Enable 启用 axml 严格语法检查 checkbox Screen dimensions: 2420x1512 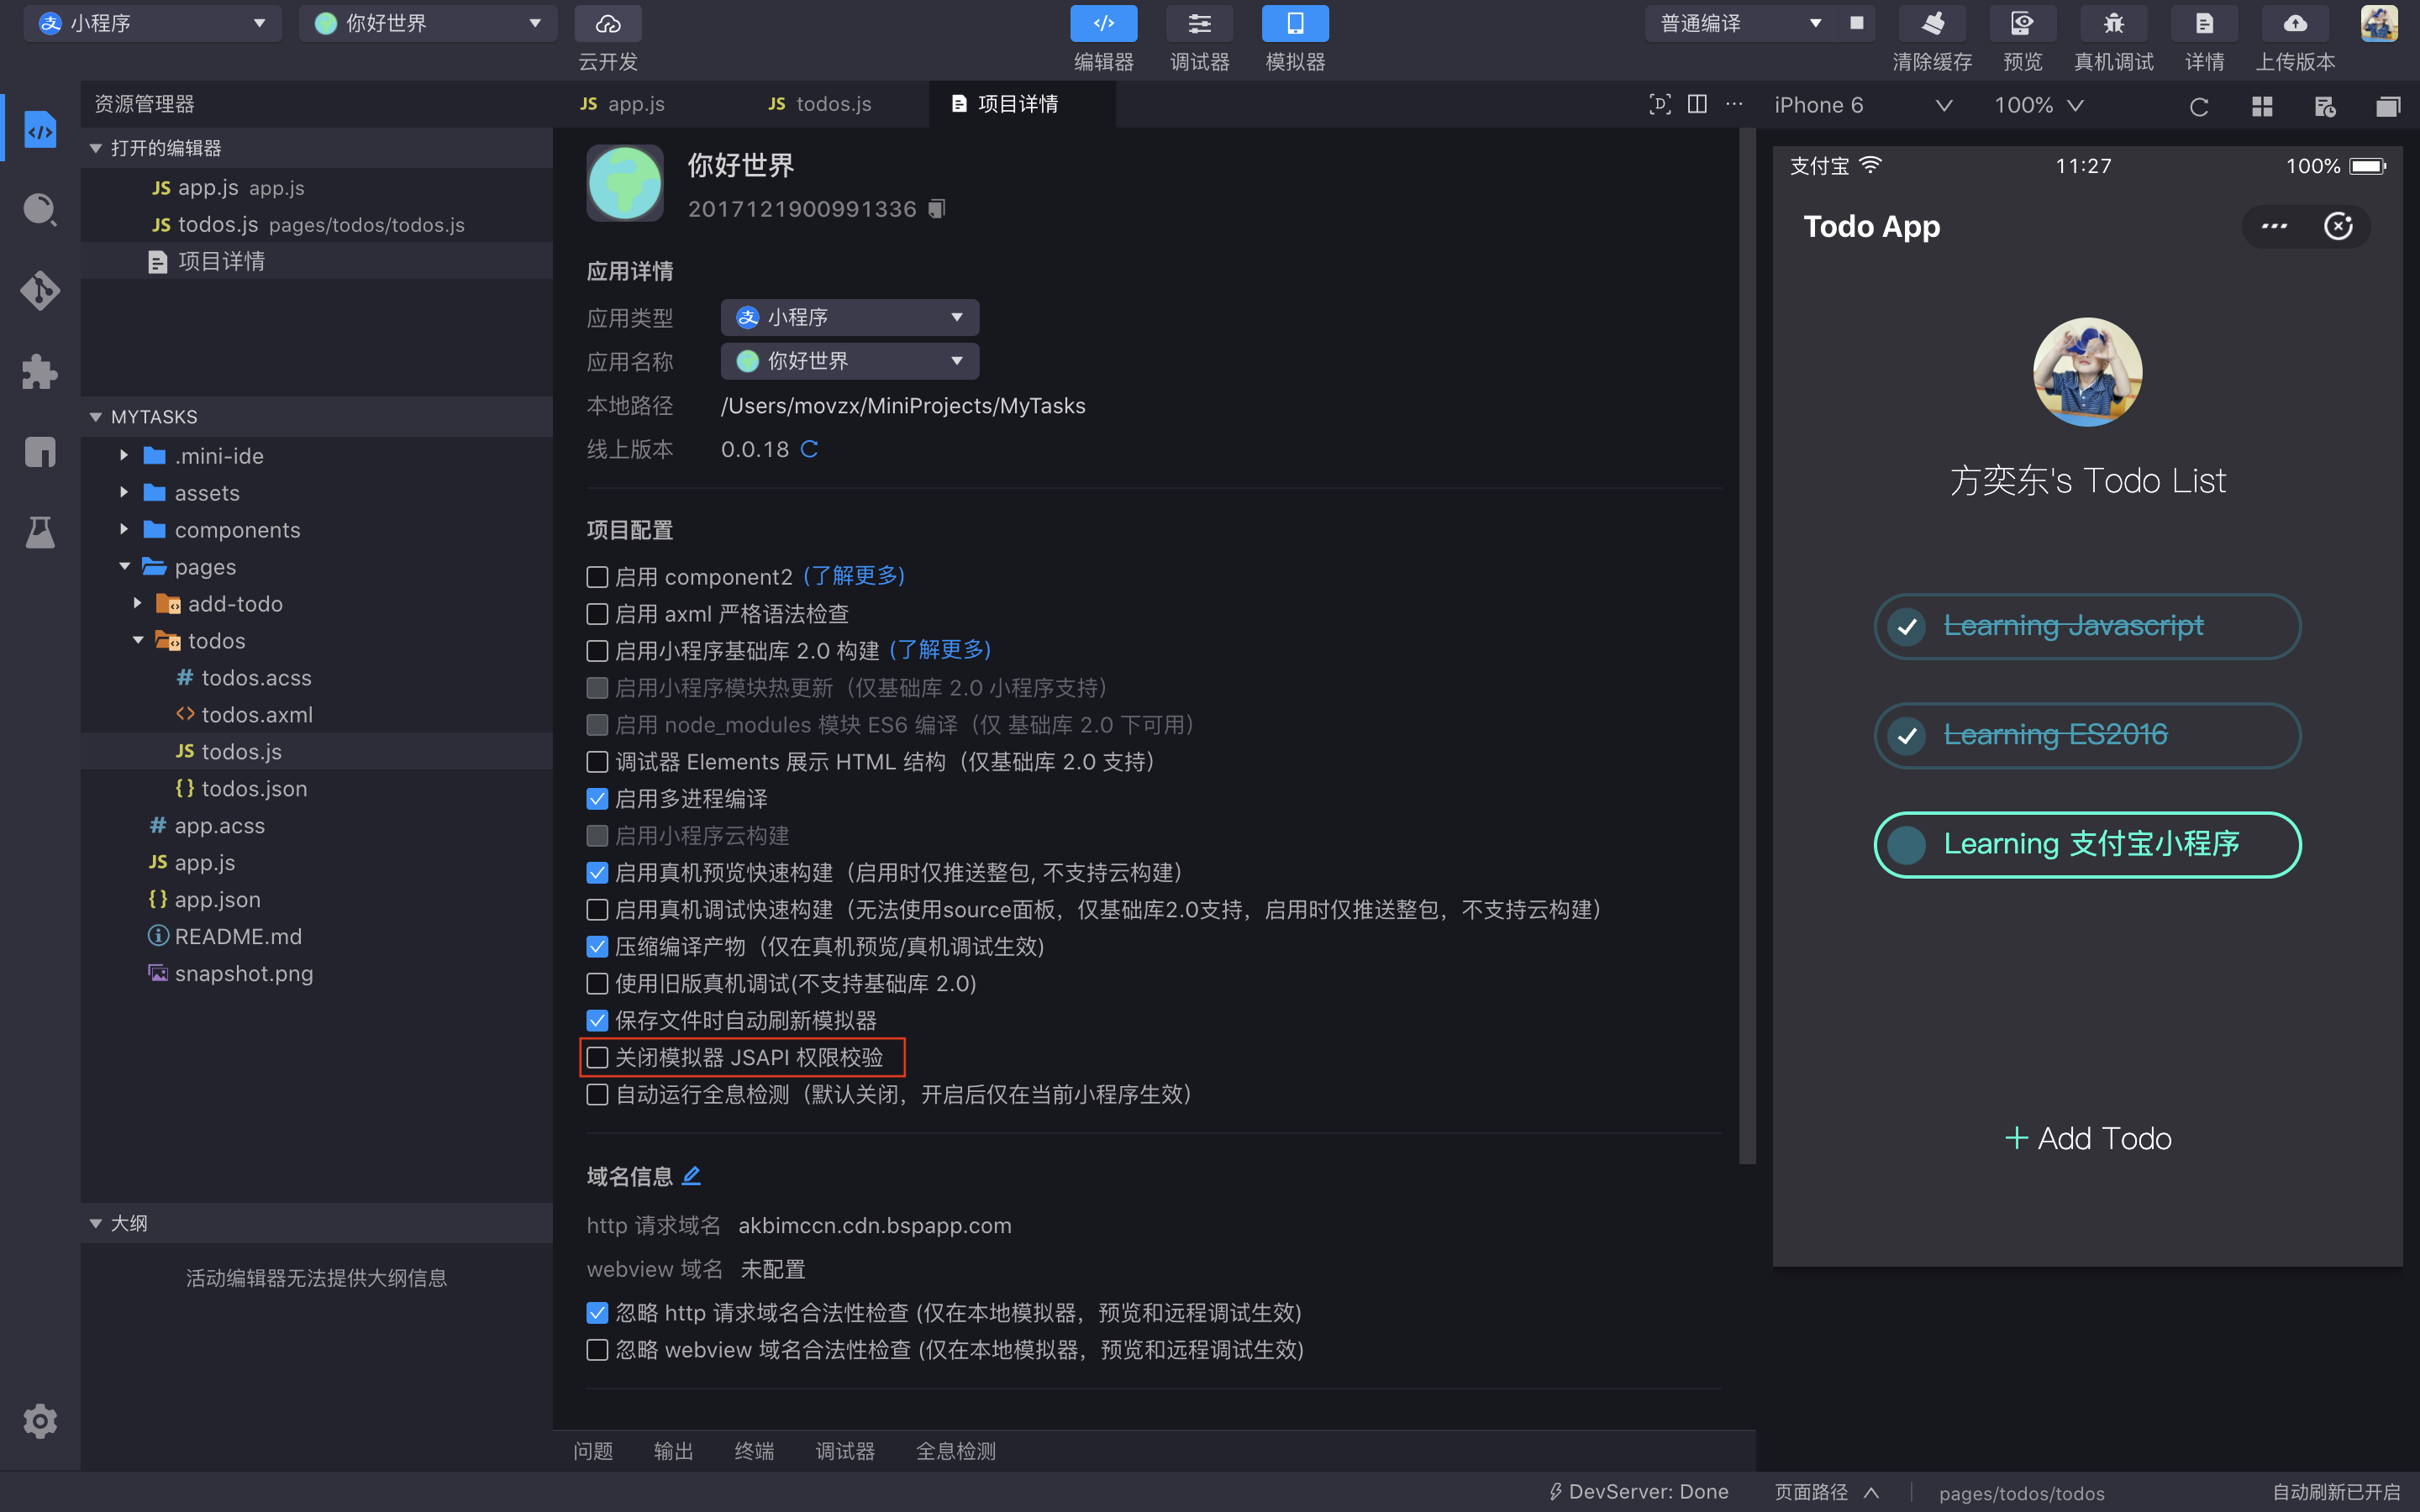[597, 614]
